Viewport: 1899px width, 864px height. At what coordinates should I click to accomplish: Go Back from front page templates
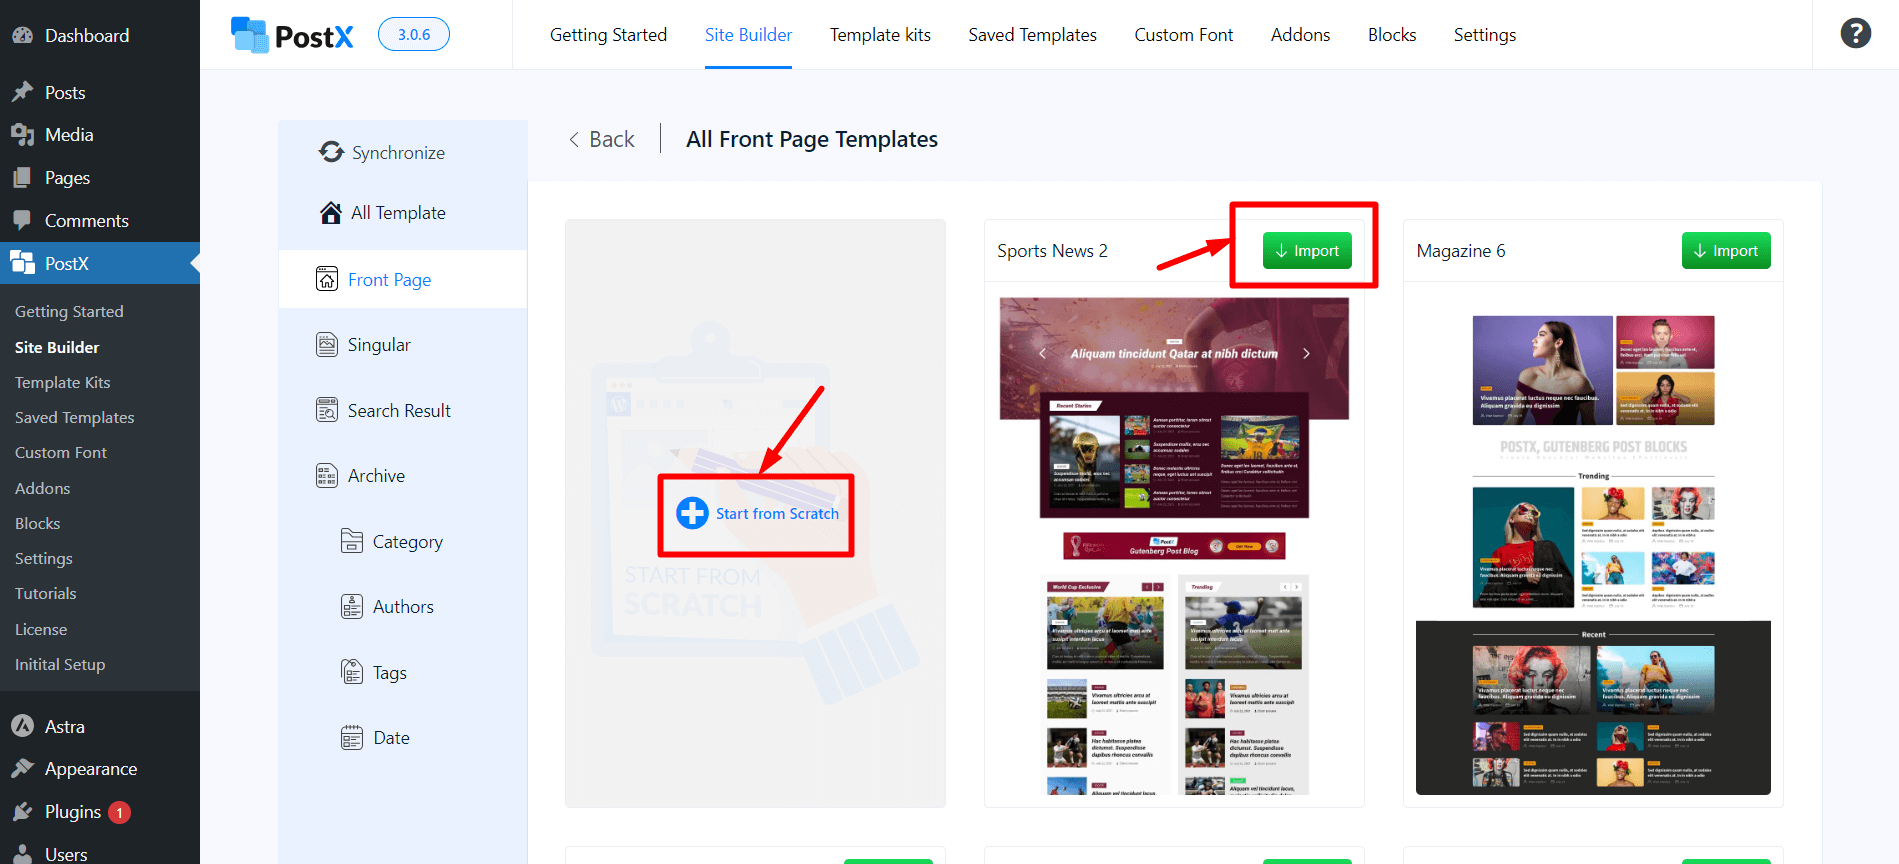click(x=602, y=139)
